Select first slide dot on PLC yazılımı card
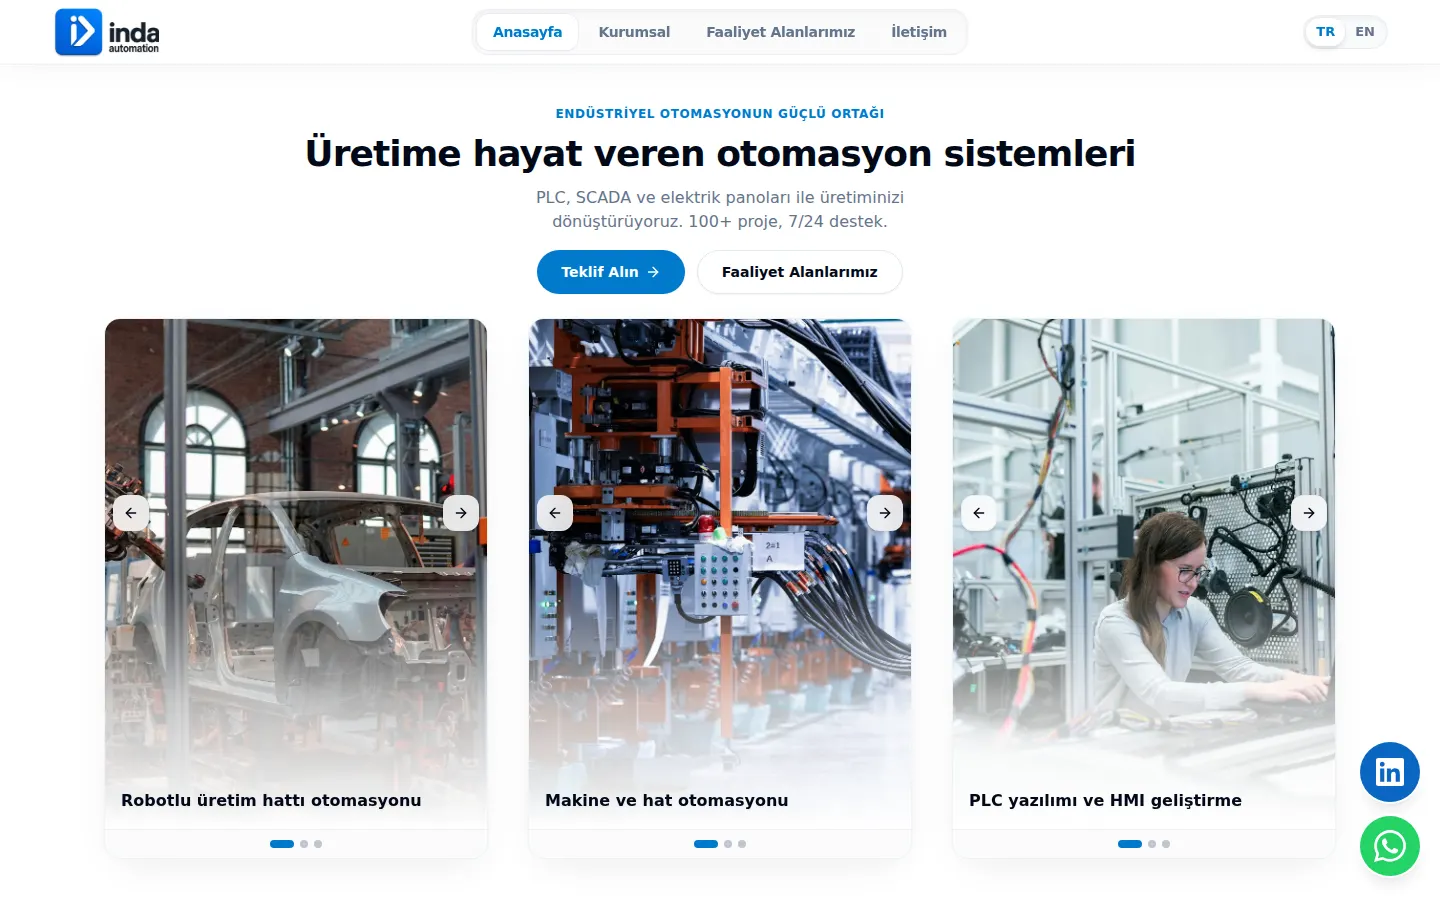This screenshot has width=1440, height=900. (1130, 844)
